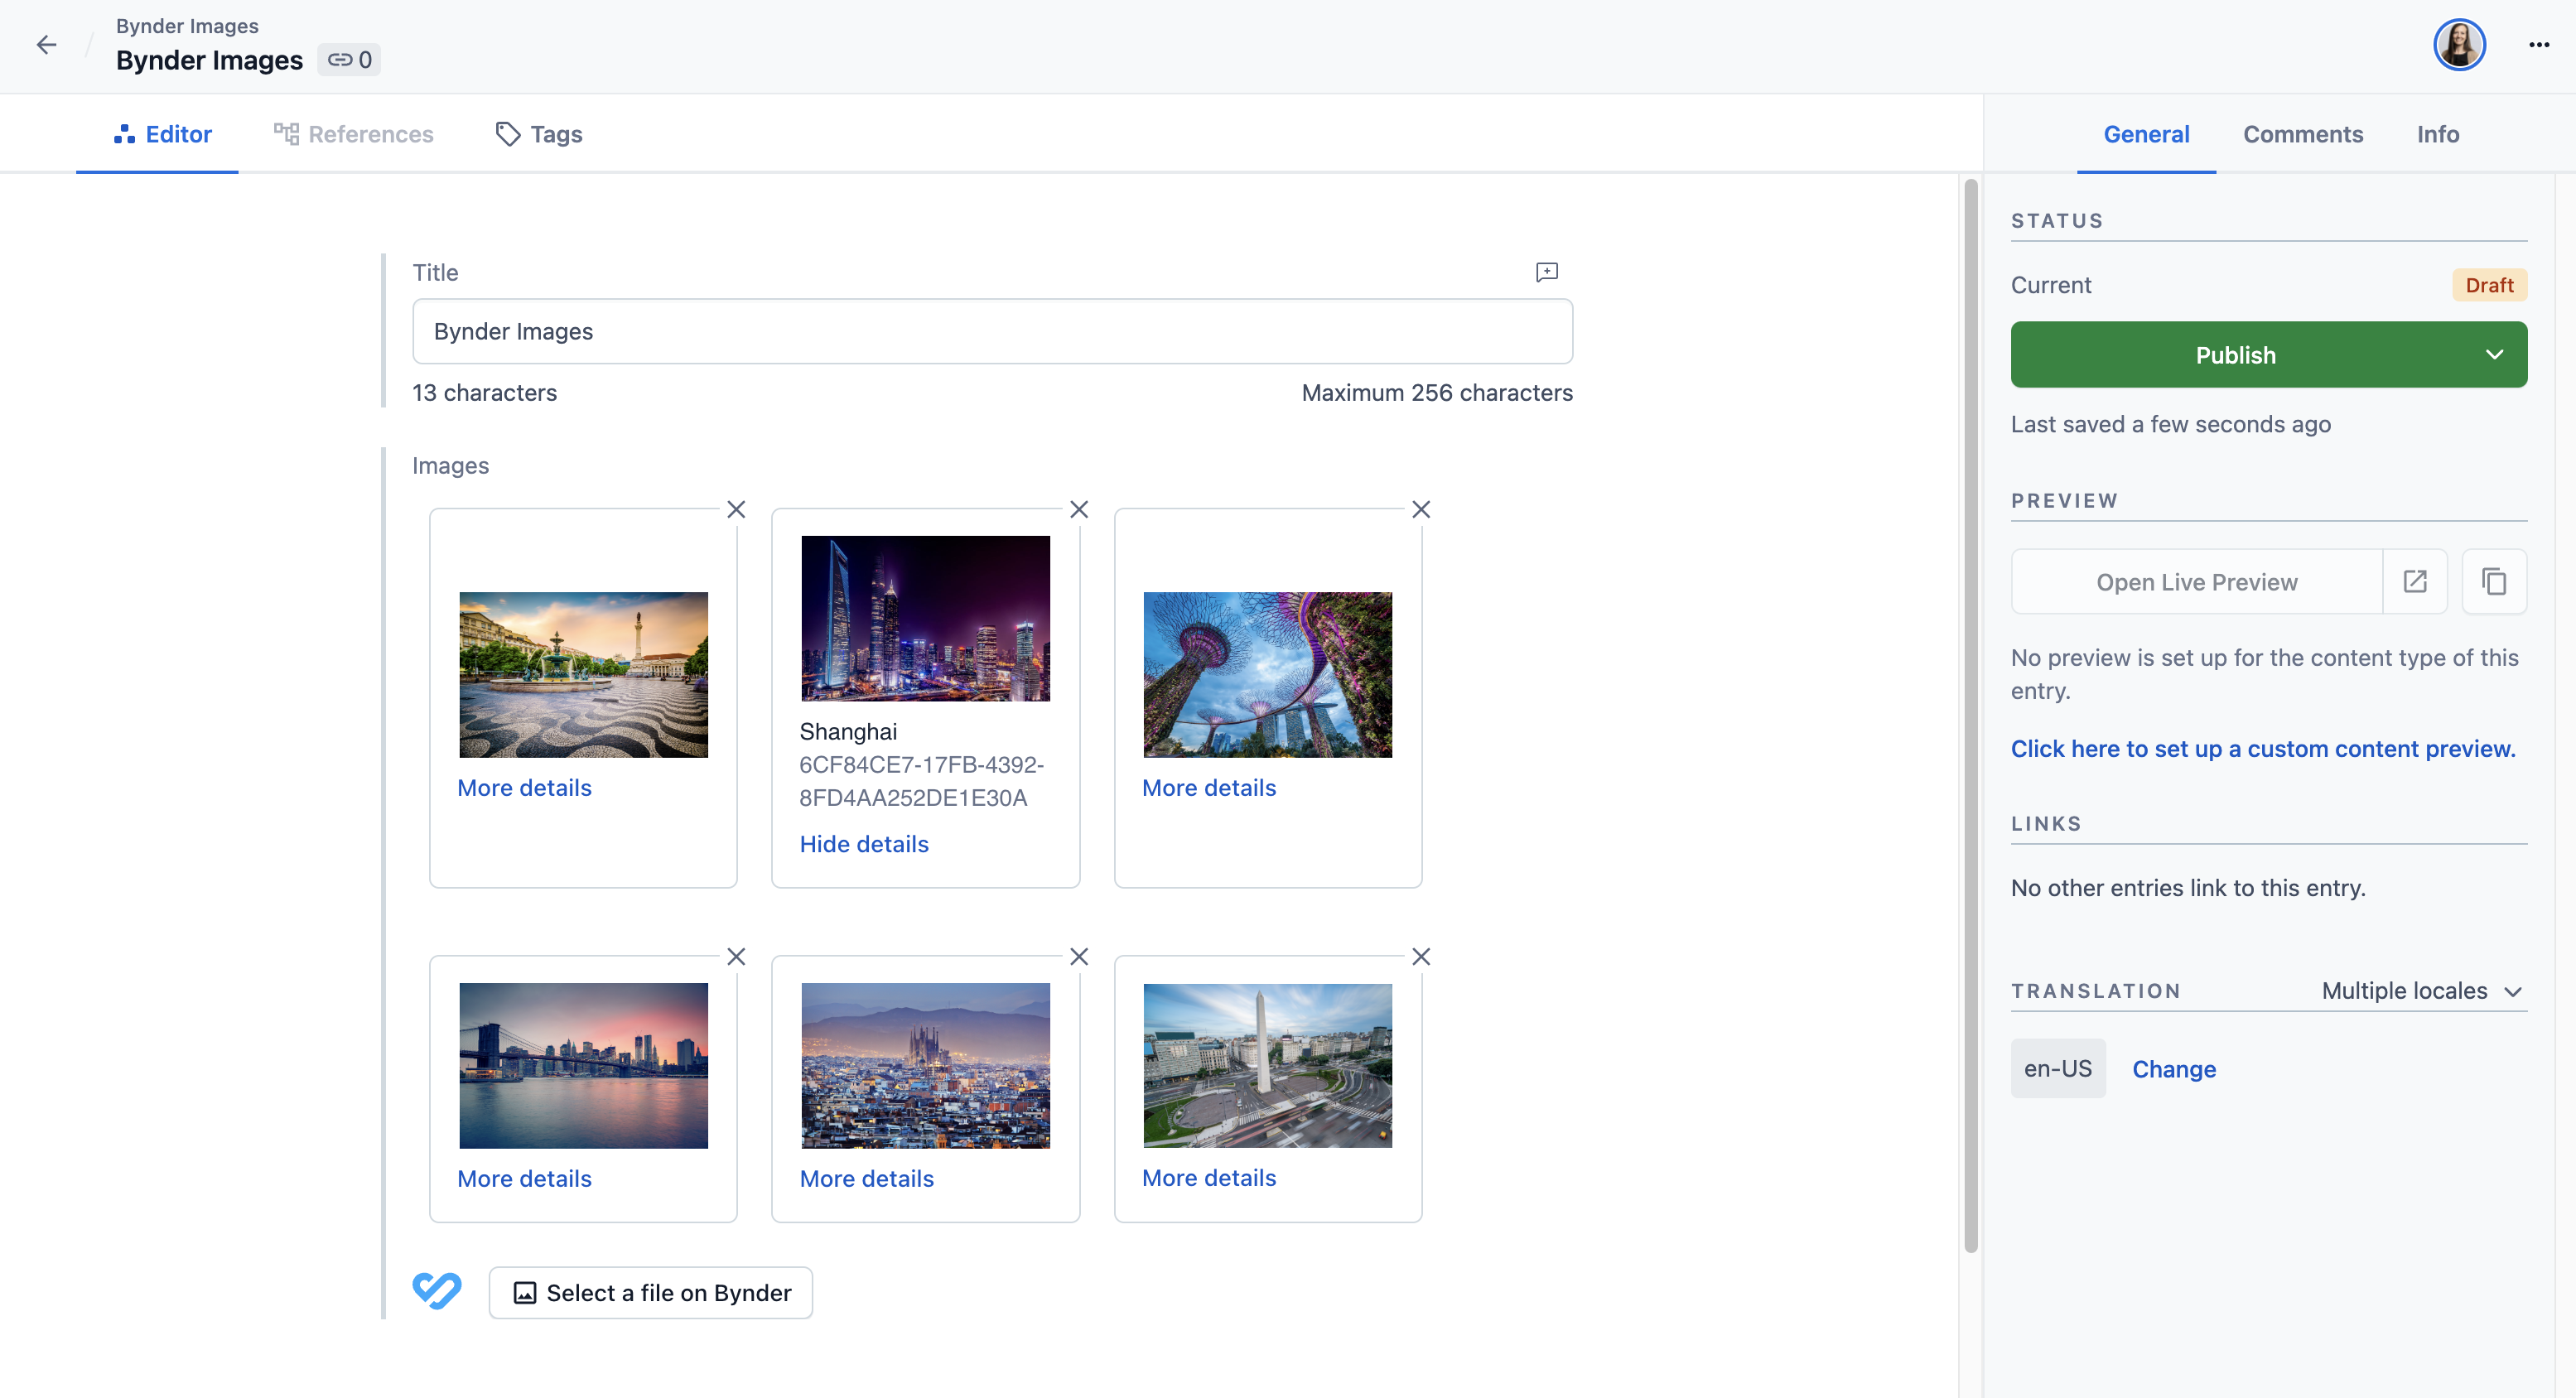Viewport: 2576px width, 1398px height.
Task: Switch to the Info tab
Action: coord(2437,133)
